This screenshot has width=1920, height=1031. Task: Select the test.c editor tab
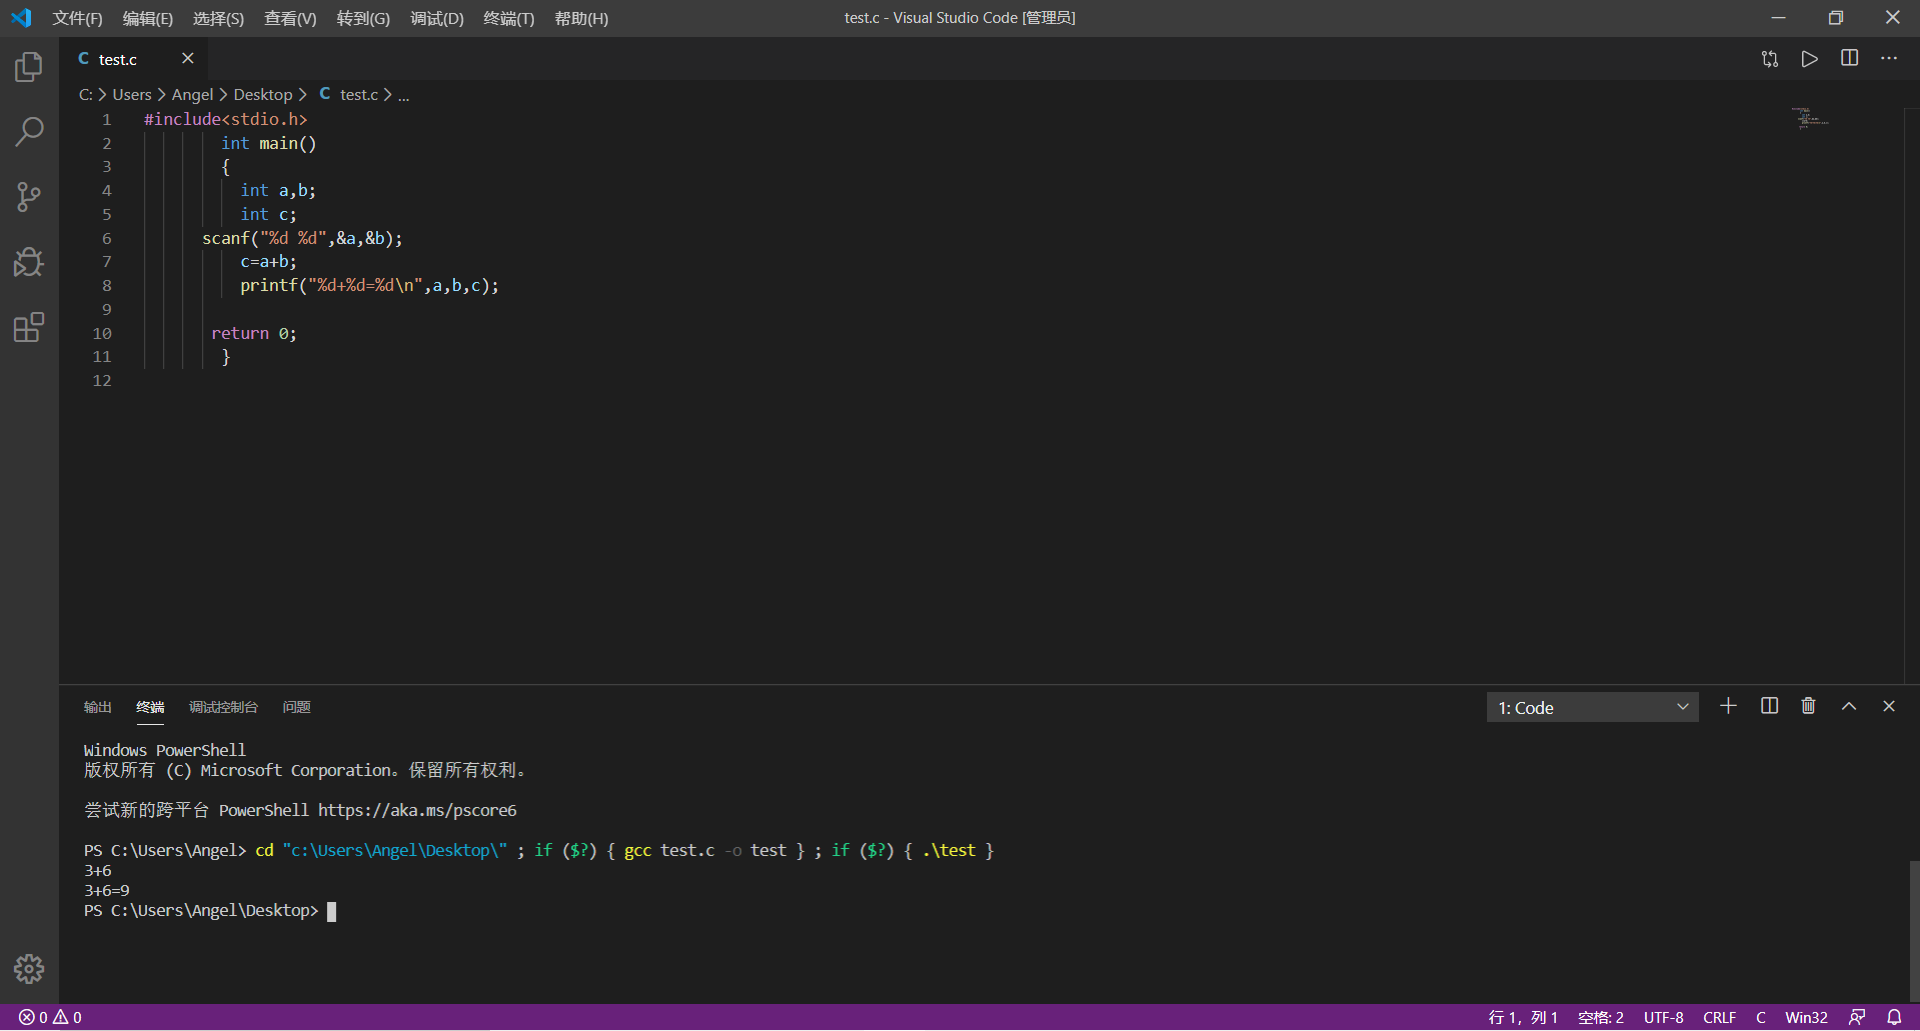134,59
